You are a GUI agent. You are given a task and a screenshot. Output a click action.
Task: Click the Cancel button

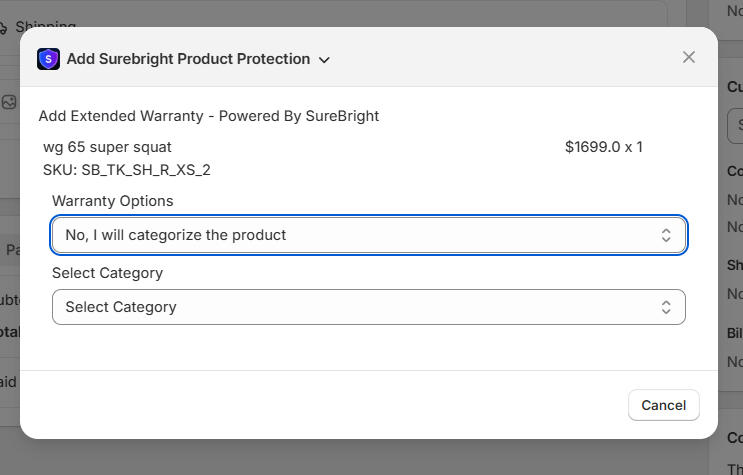point(663,405)
